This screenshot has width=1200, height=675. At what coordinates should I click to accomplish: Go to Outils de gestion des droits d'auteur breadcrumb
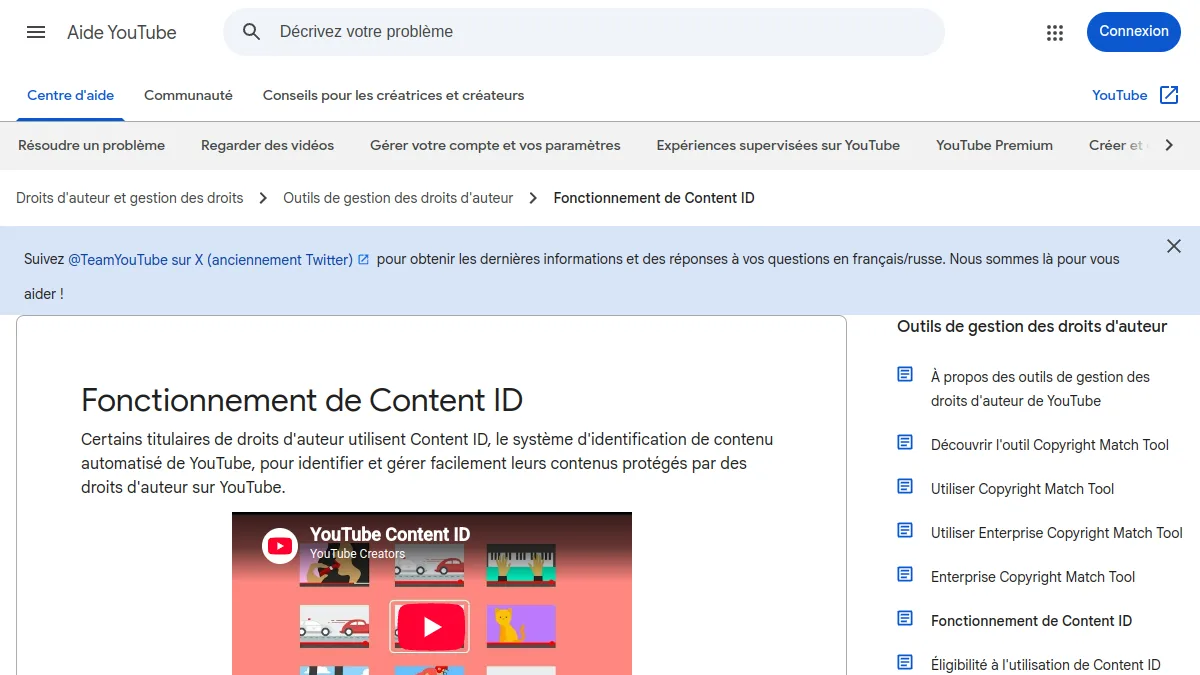398,198
